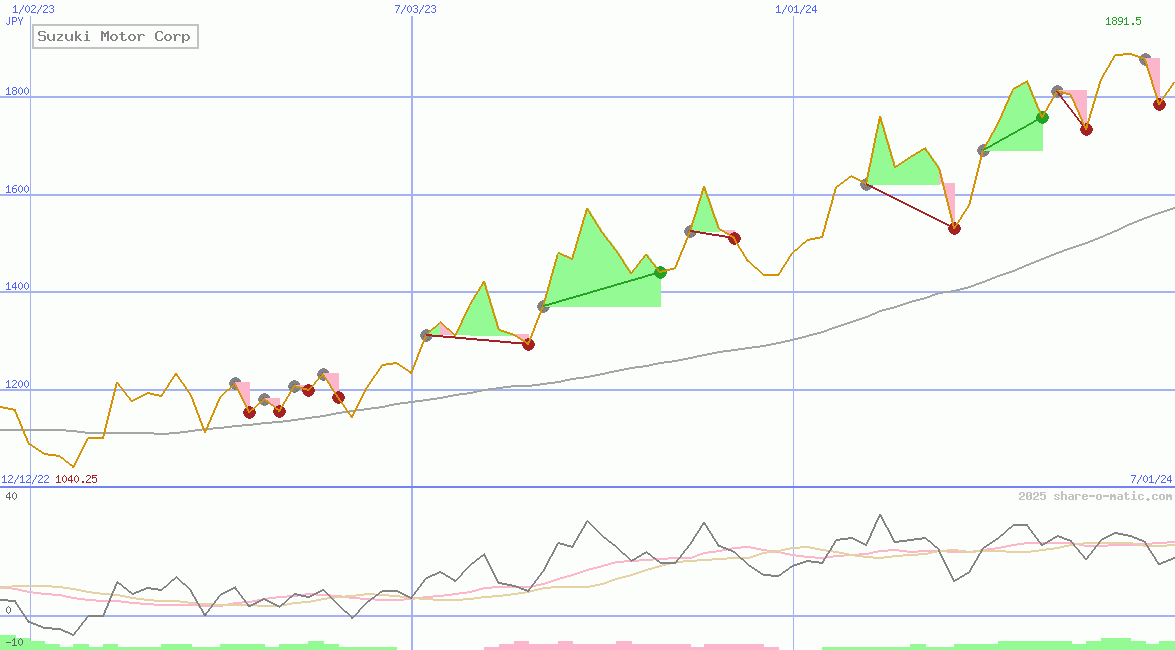Click the 12/12/22 start date label

tap(25, 480)
